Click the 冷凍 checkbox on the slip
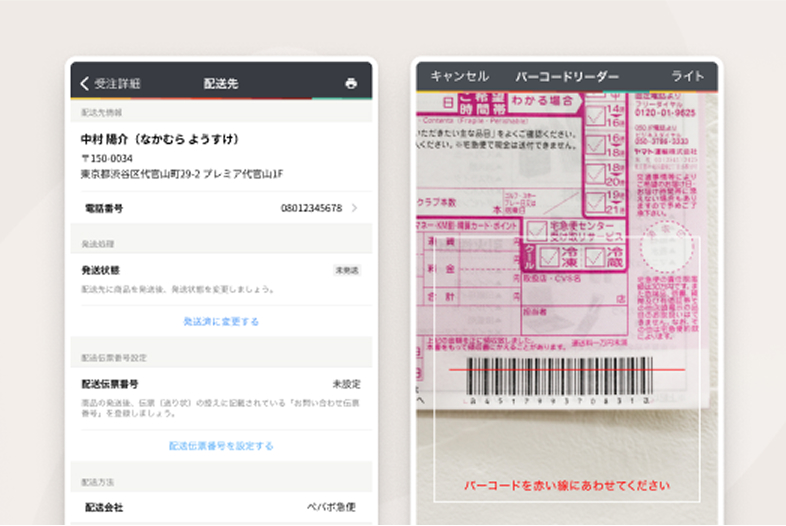 [x=549, y=258]
